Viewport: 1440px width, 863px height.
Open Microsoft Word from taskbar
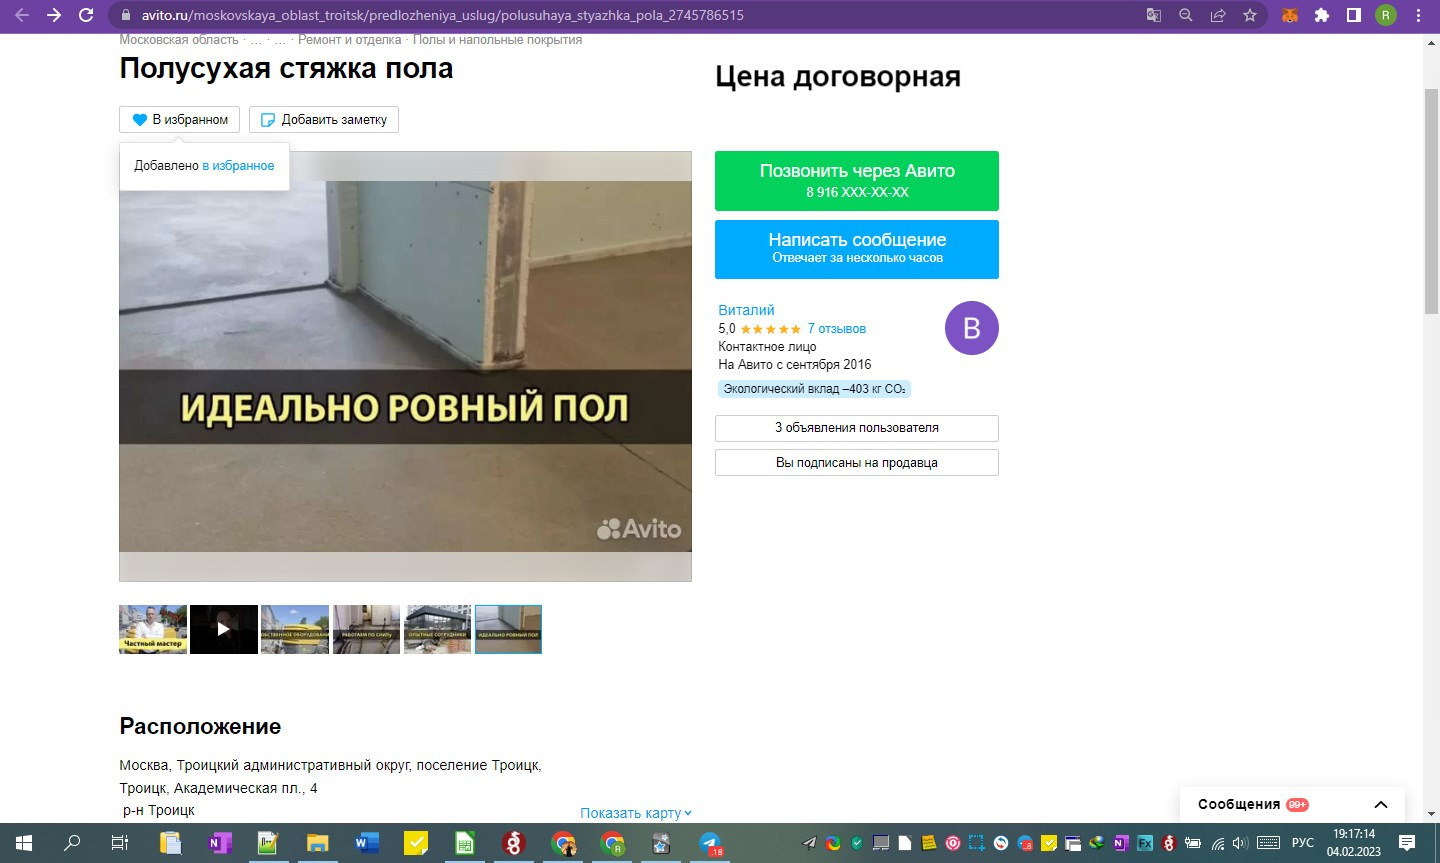click(x=366, y=843)
